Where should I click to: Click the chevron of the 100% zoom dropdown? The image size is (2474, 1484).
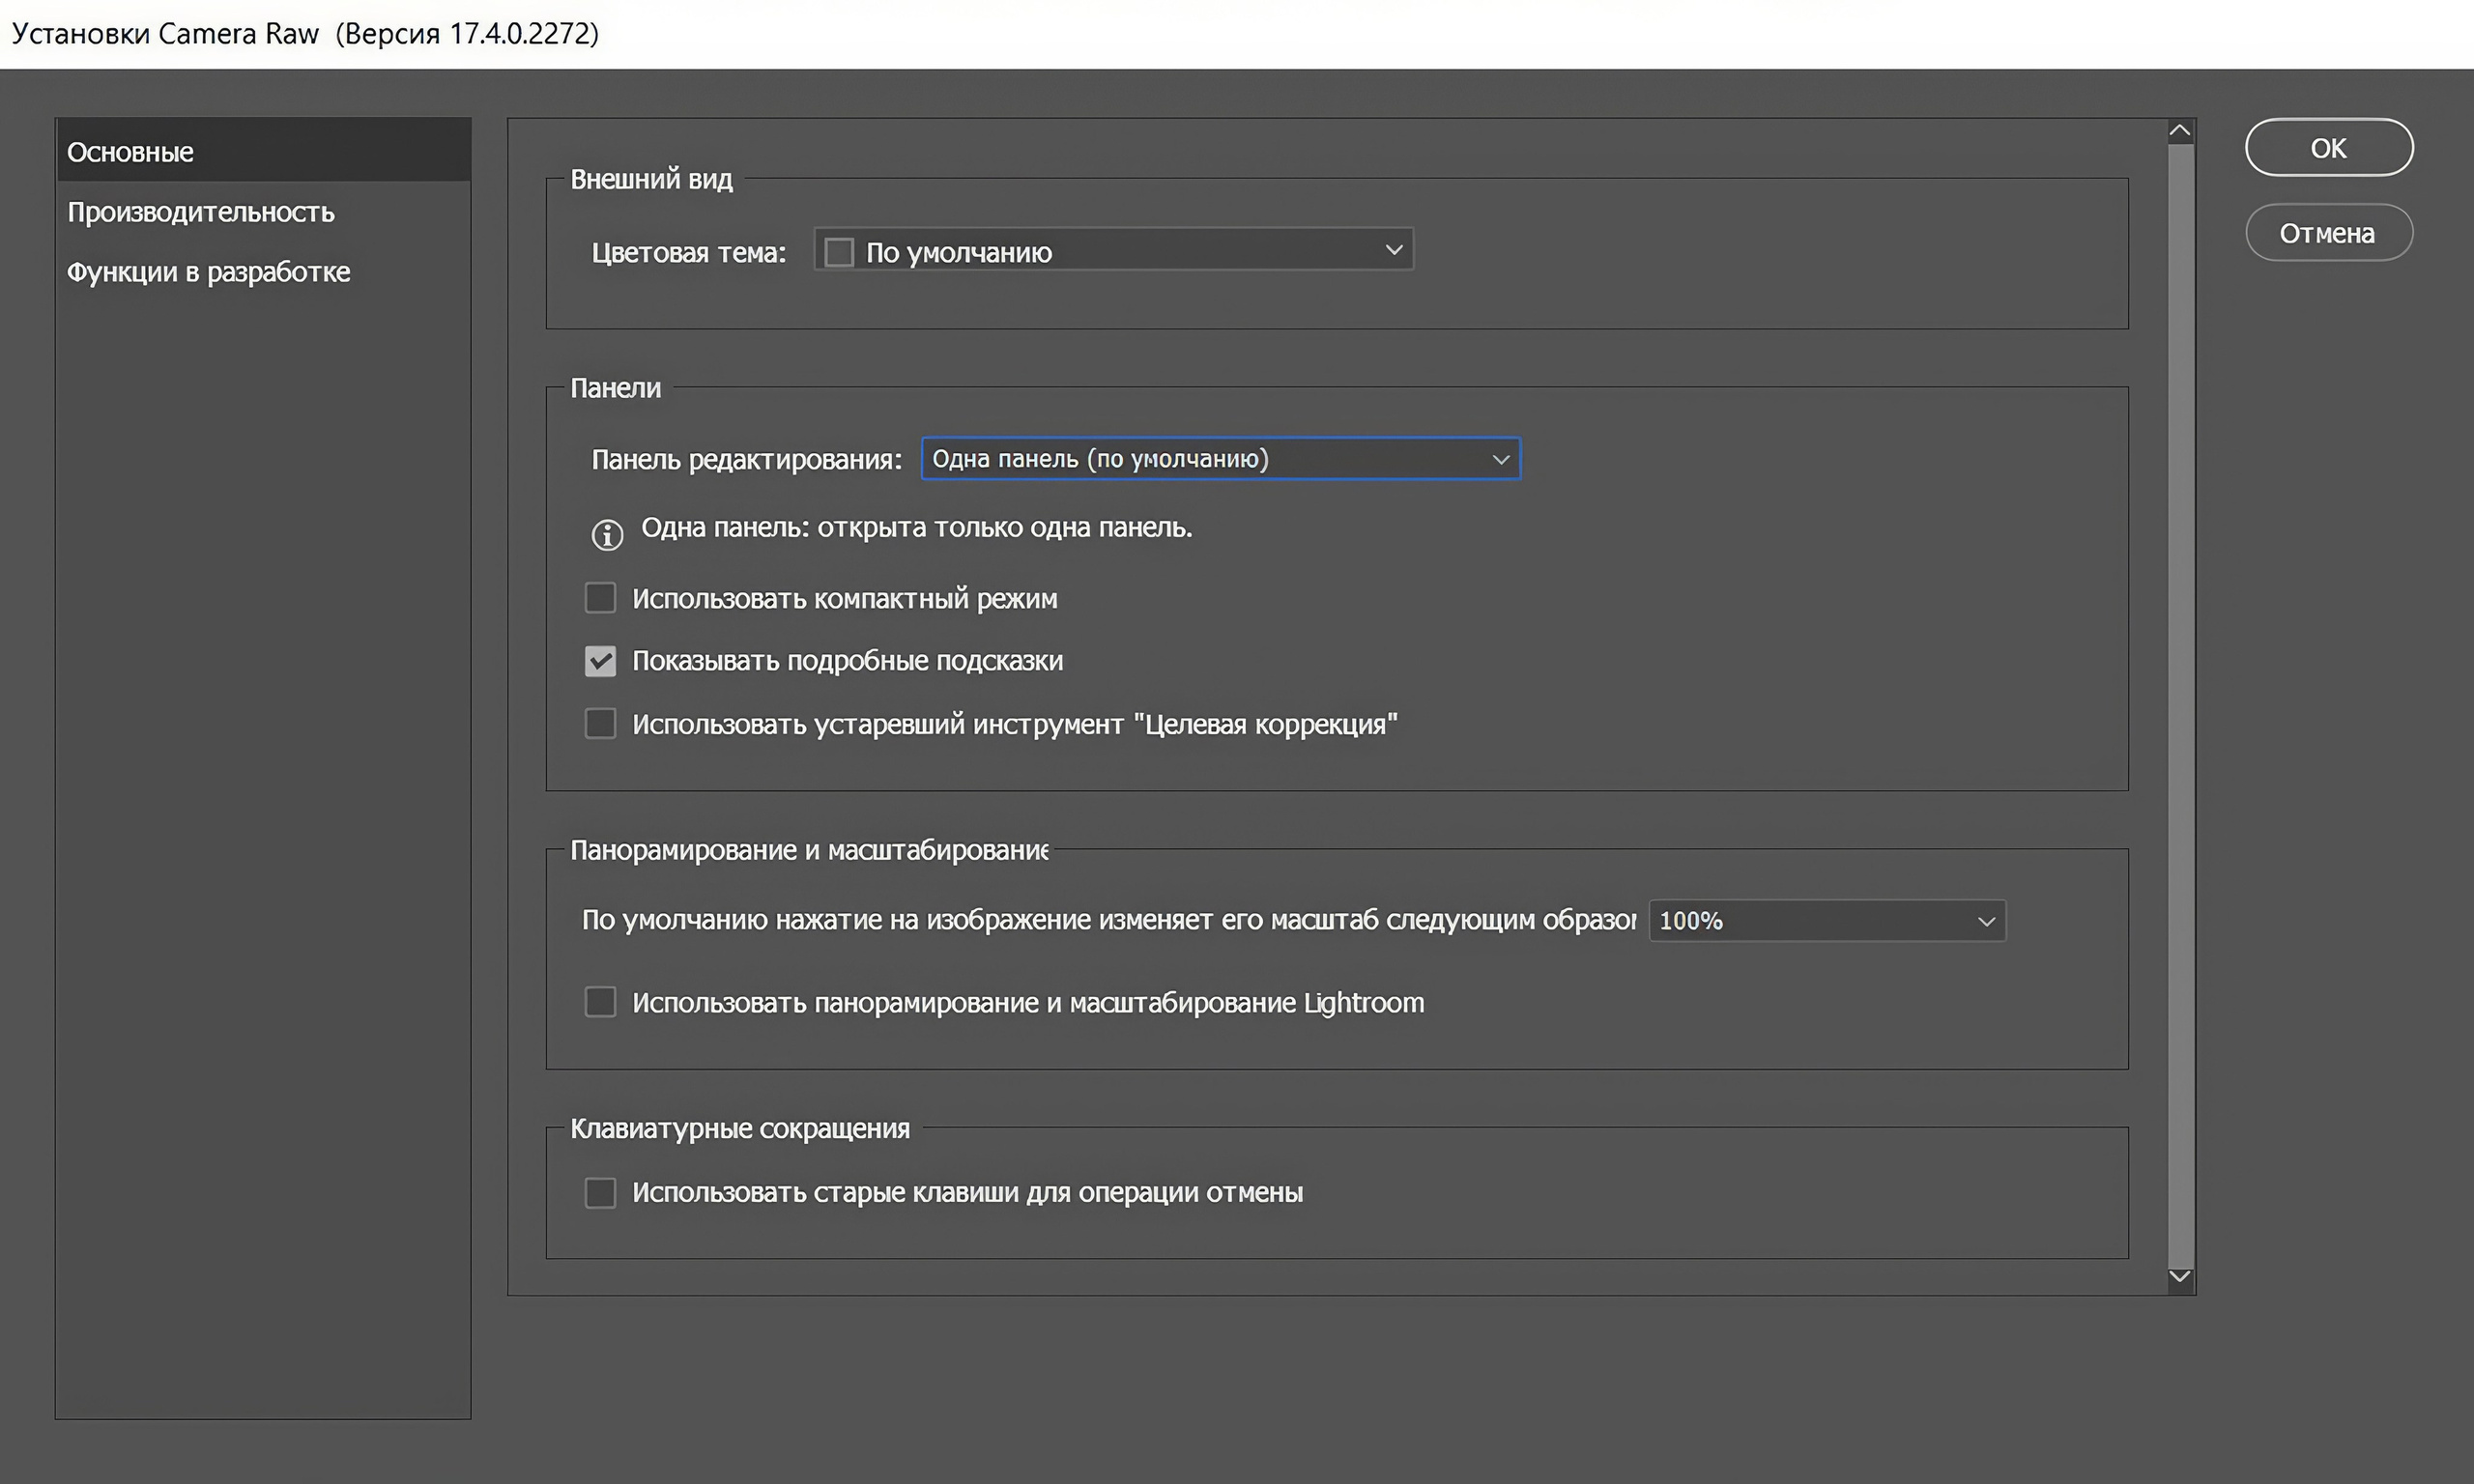point(1986,921)
